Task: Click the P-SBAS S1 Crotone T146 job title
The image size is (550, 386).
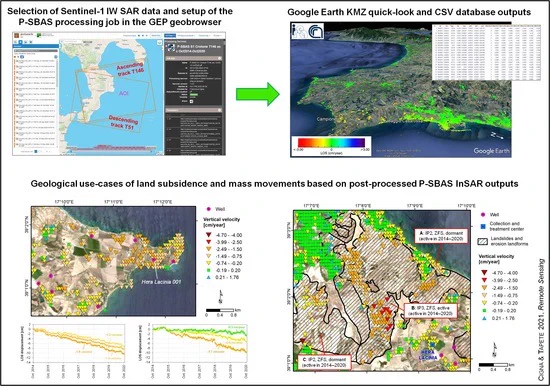Action: click(199, 49)
